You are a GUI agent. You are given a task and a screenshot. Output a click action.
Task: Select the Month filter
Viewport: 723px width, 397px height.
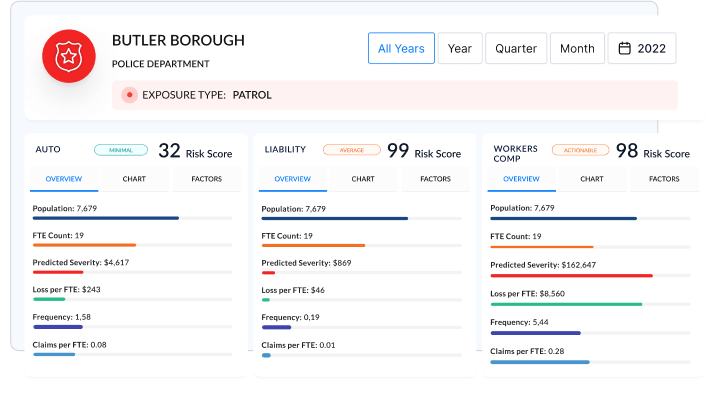tap(577, 48)
